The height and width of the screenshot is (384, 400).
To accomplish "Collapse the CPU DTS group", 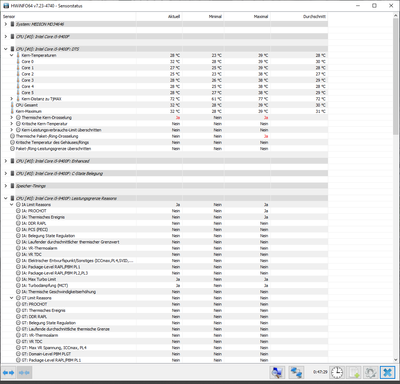I will (6, 49).
